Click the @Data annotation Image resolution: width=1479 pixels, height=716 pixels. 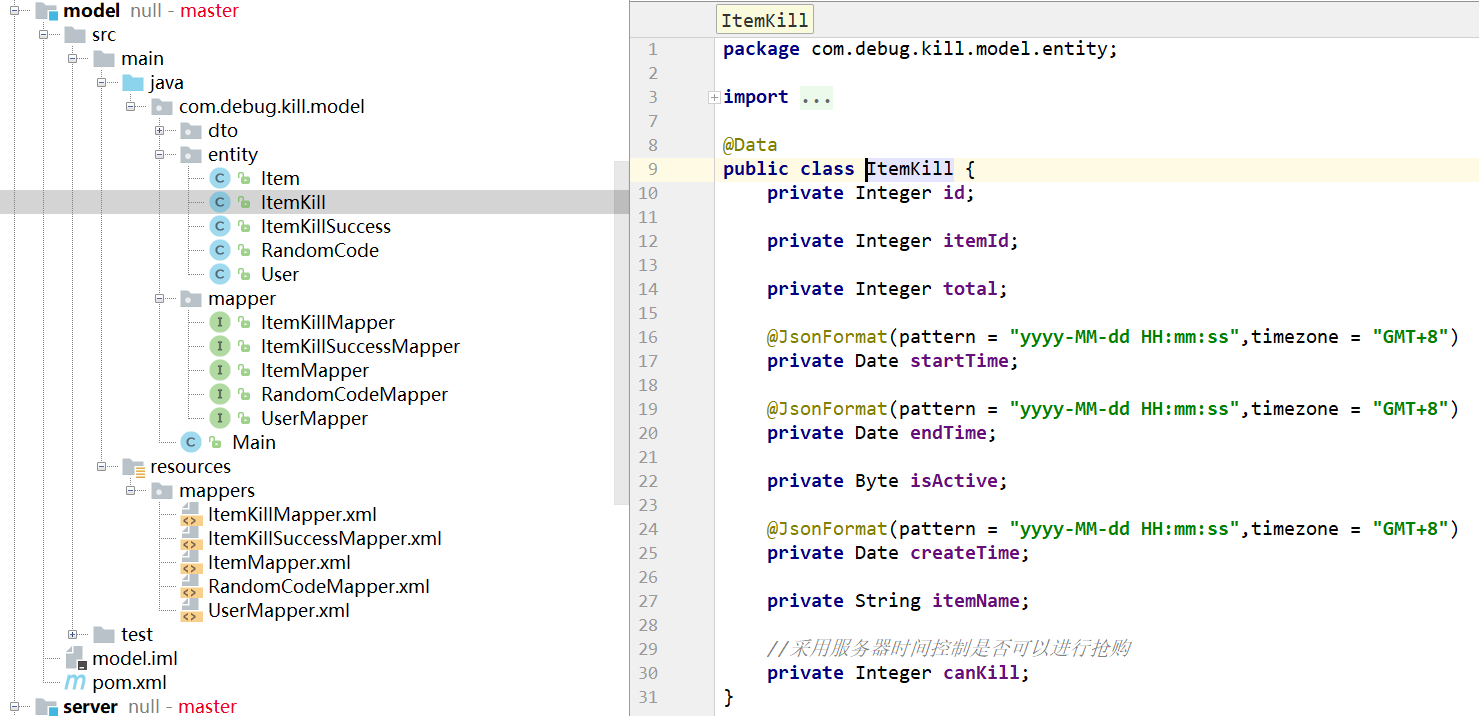(x=750, y=145)
